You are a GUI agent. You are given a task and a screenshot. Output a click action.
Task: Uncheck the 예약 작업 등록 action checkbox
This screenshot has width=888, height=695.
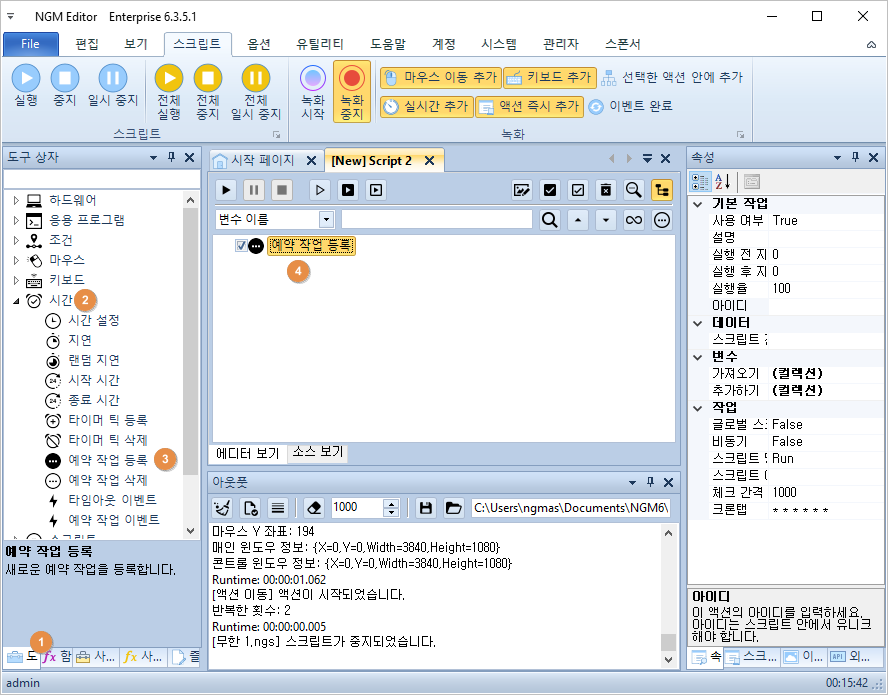click(241, 246)
